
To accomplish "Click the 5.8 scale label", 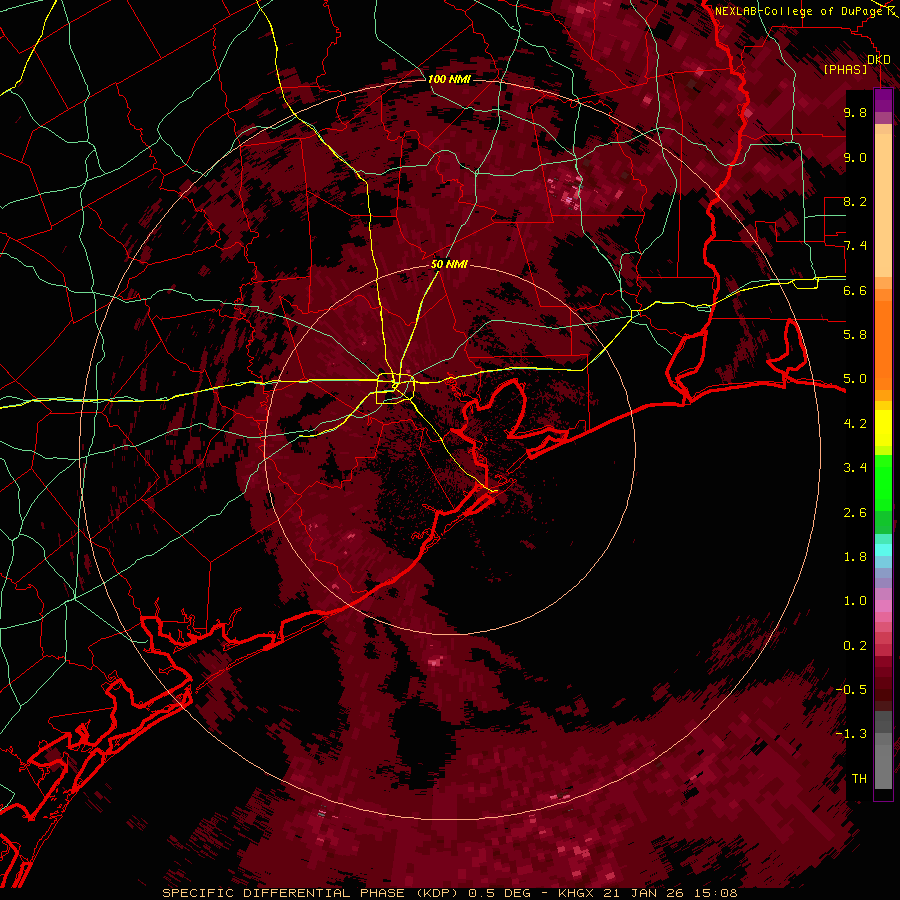I will (x=855, y=335).
